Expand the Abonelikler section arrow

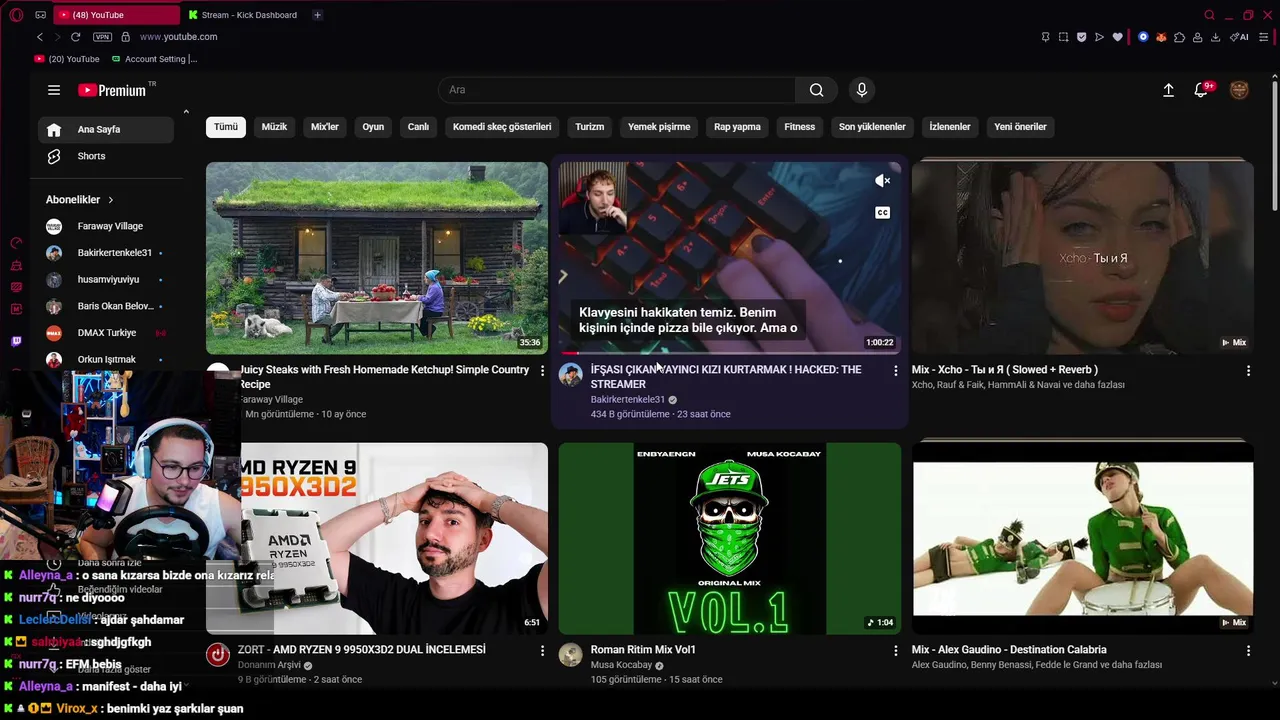click(110, 200)
